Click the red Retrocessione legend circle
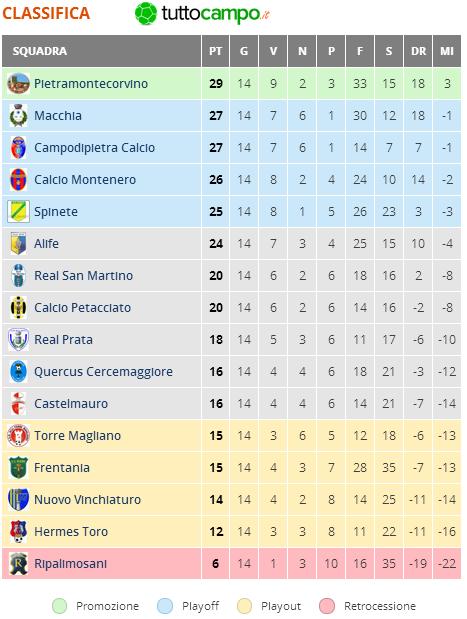Image resolution: width=467 pixels, height=619 pixels. click(327, 606)
